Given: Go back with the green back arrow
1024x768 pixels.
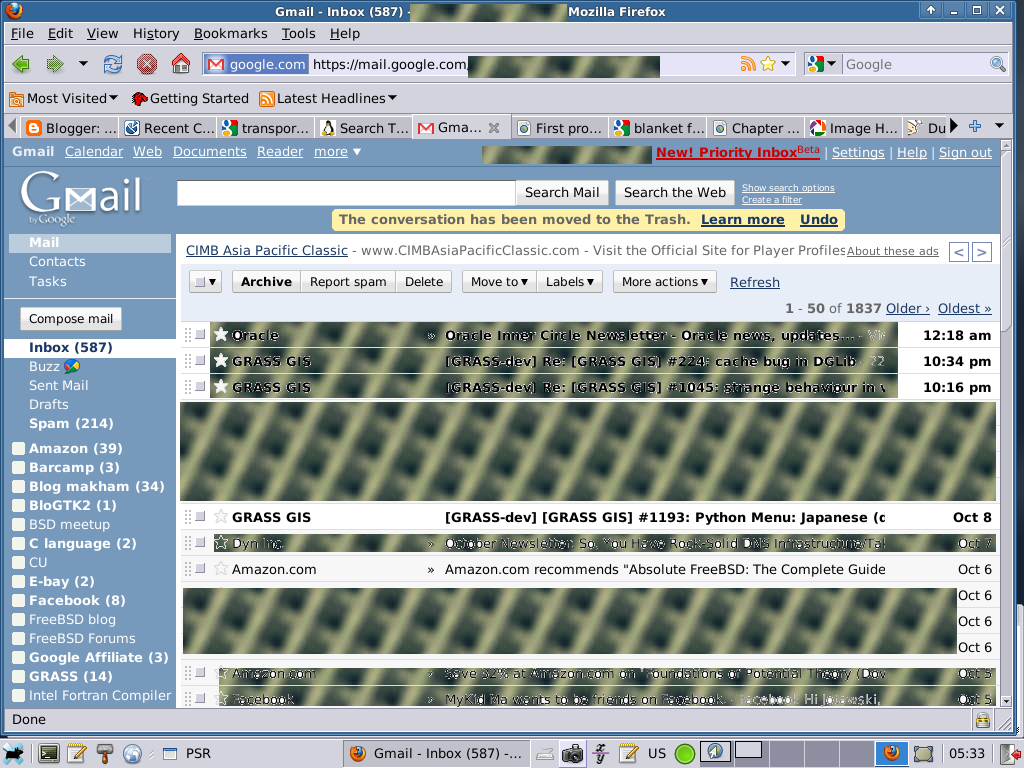Looking at the screenshot, I should tap(21, 64).
